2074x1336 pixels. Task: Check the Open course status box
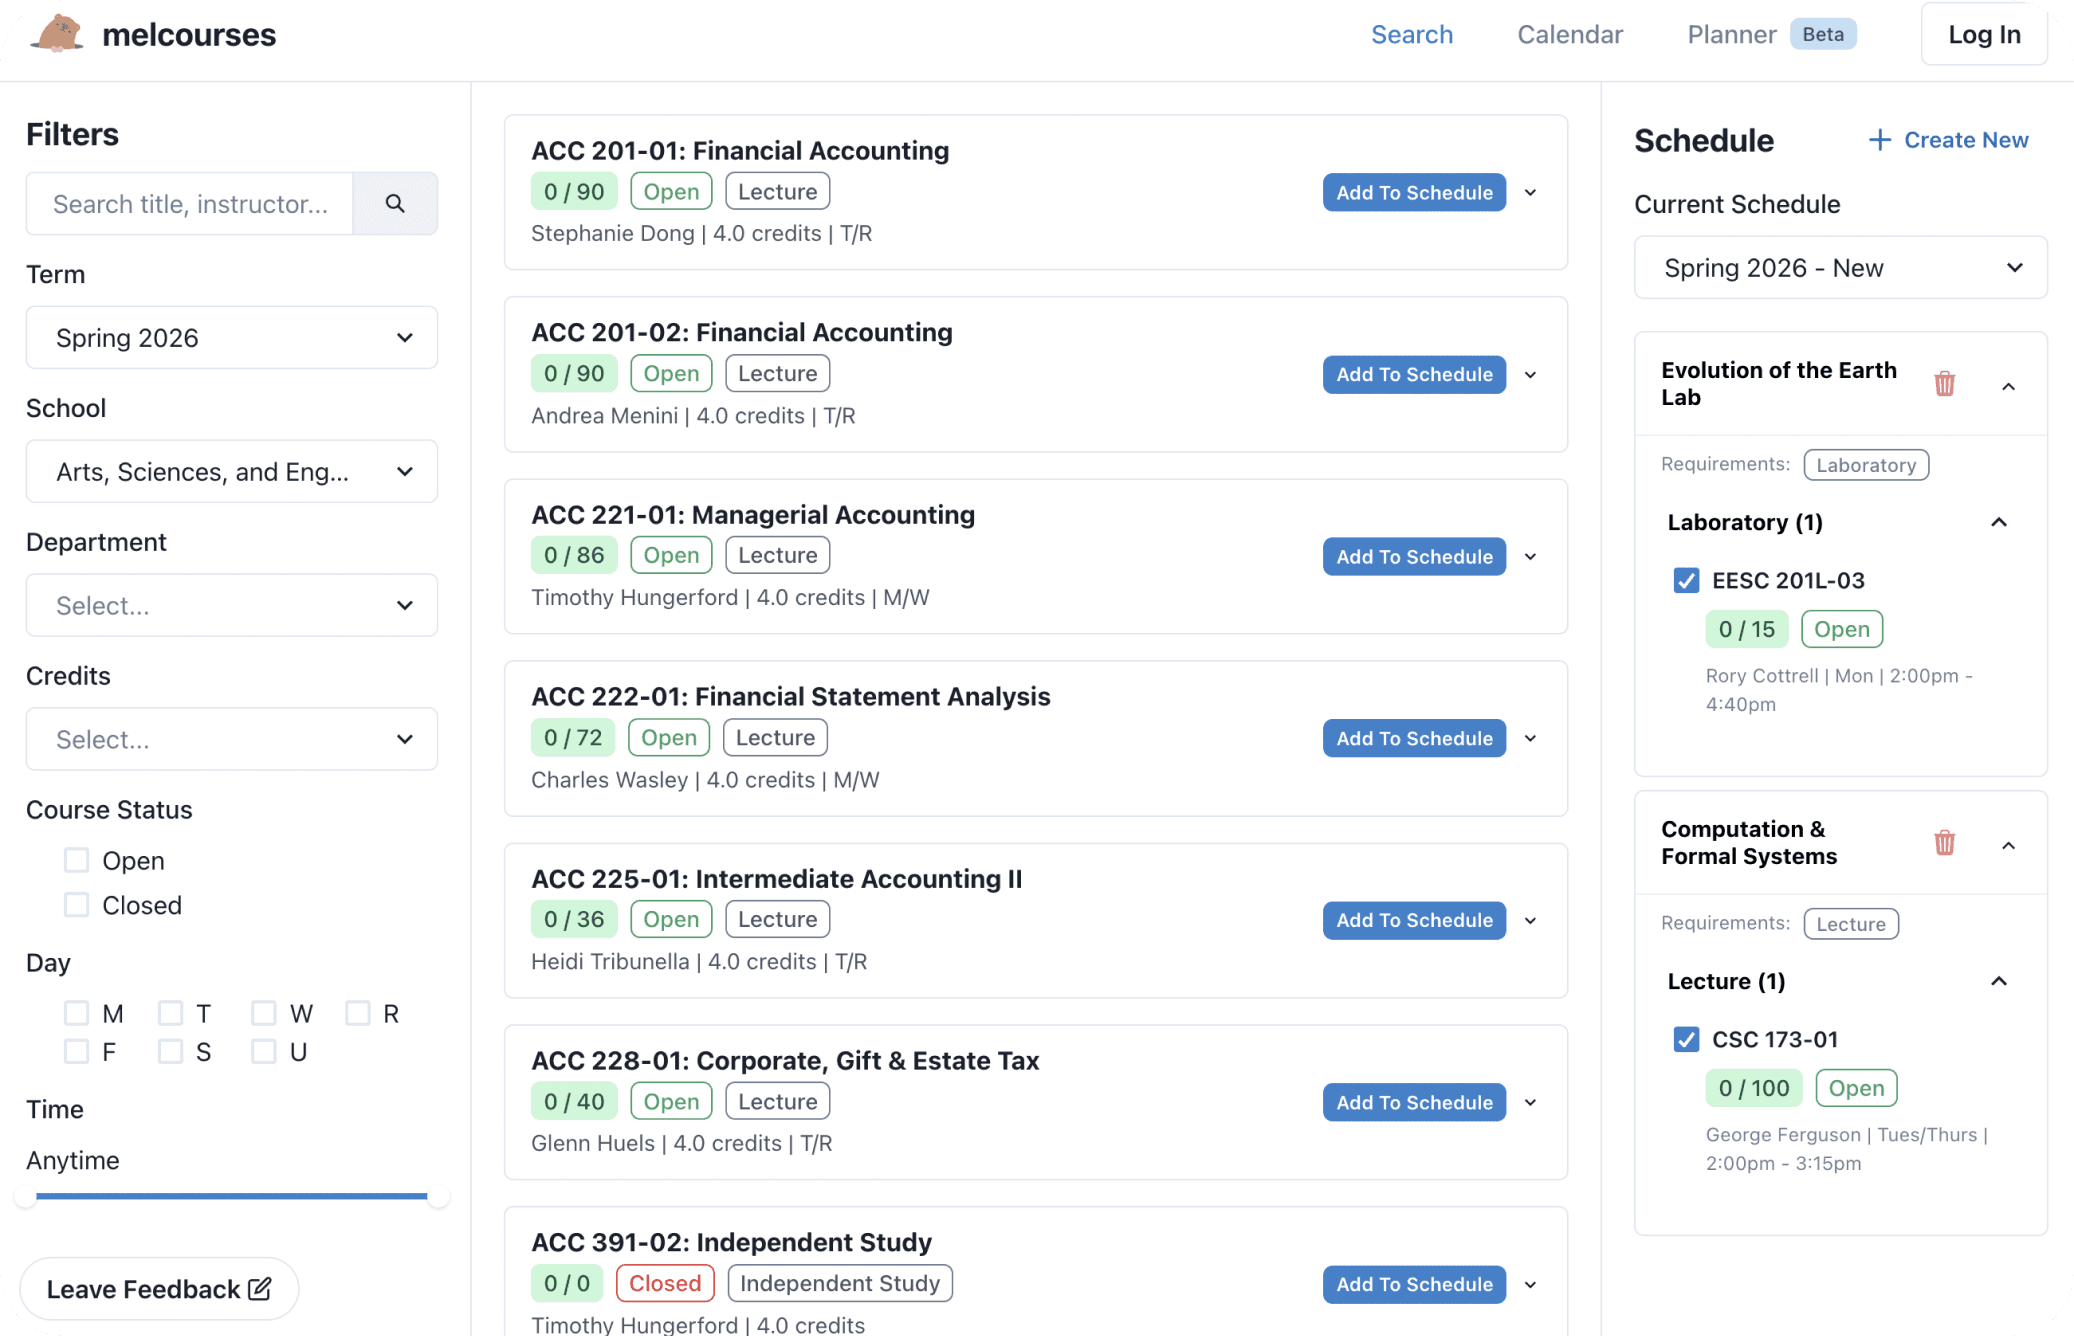(77, 860)
